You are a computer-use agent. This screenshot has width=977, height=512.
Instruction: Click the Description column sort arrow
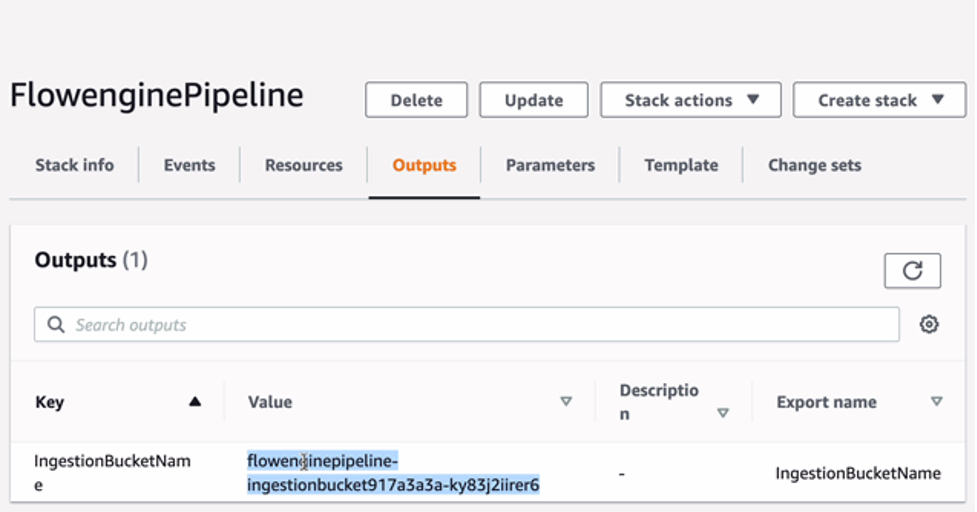(x=723, y=412)
